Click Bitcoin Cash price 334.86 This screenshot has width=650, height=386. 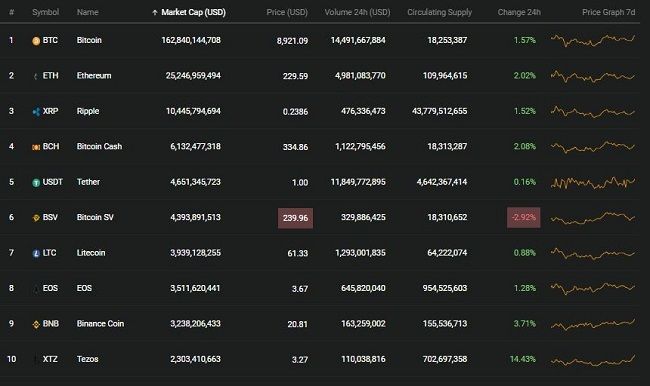coord(295,147)
